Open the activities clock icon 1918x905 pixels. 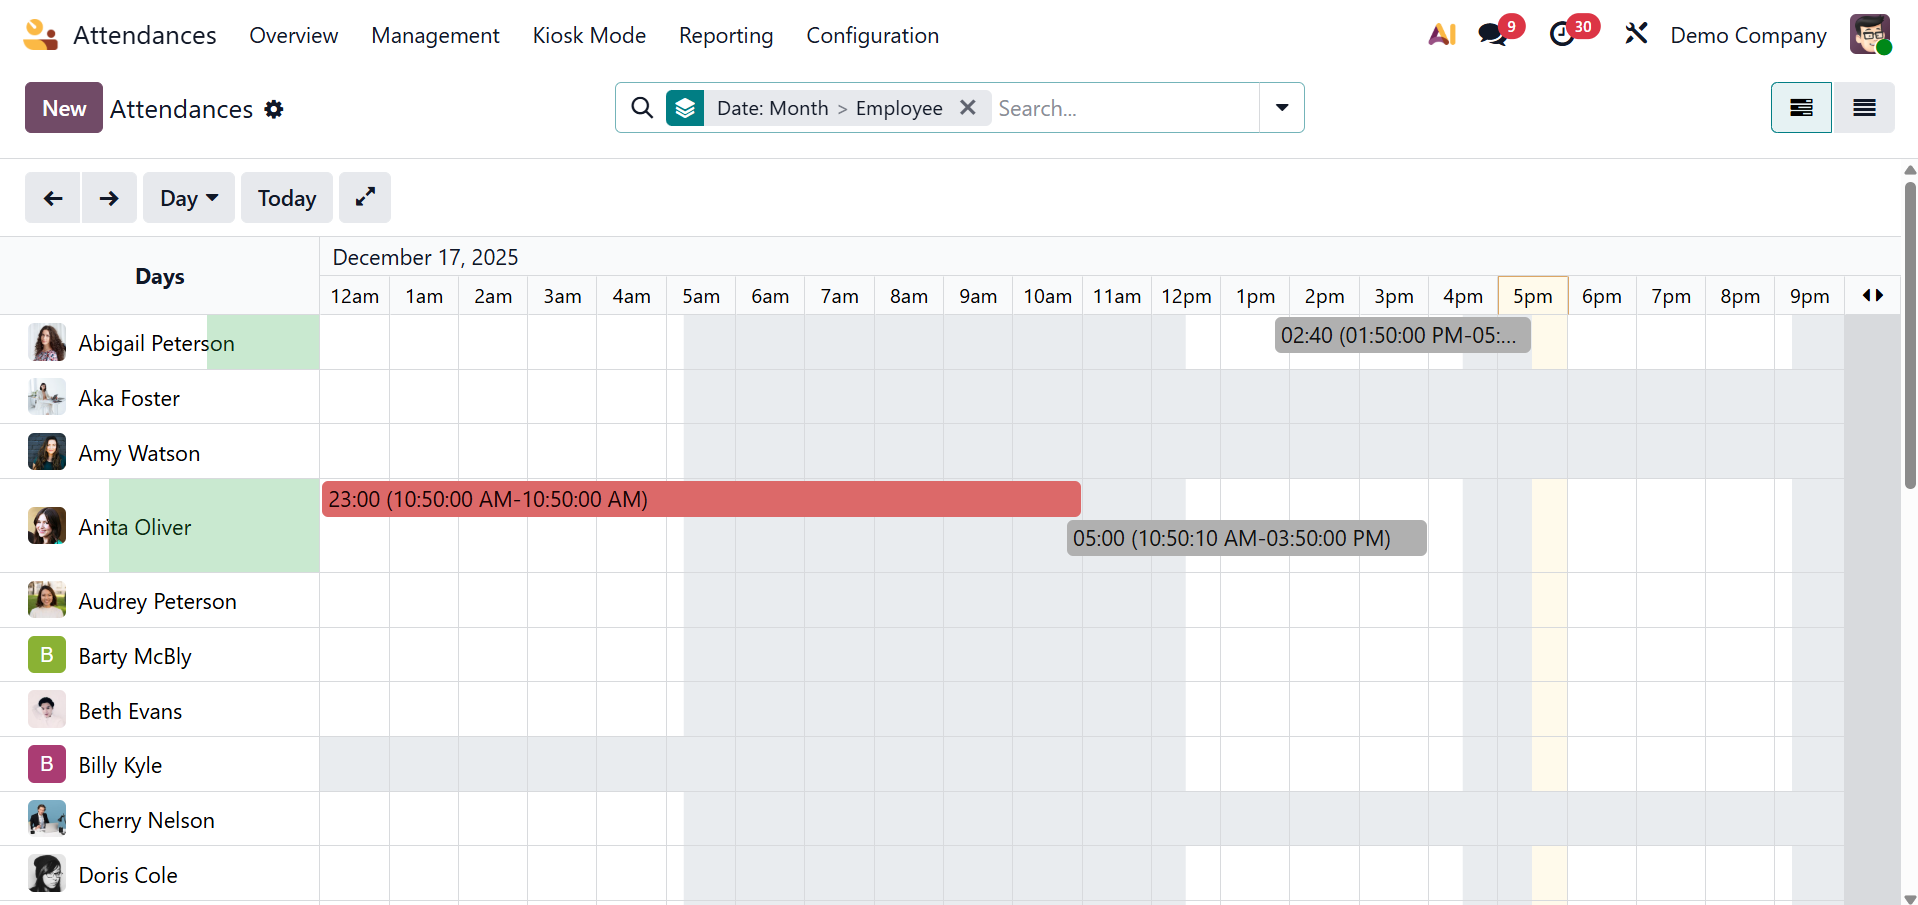coord(1562,35)
